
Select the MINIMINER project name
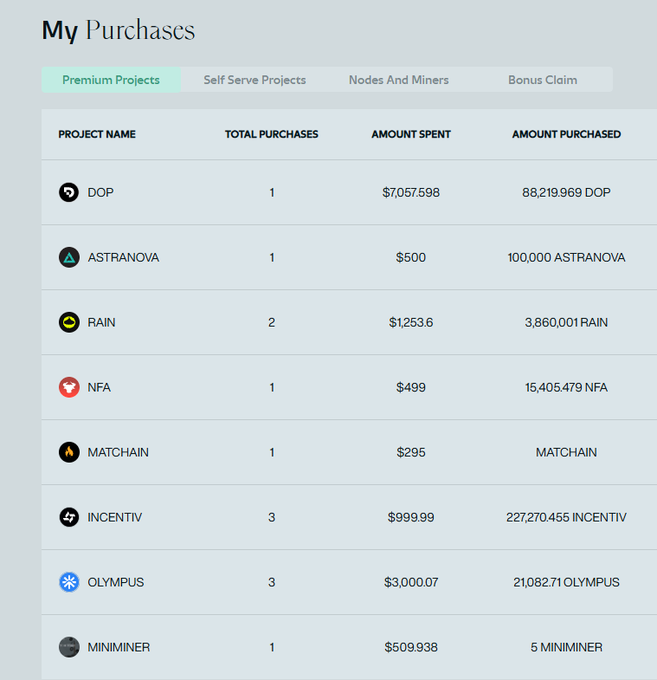(119, 647)
